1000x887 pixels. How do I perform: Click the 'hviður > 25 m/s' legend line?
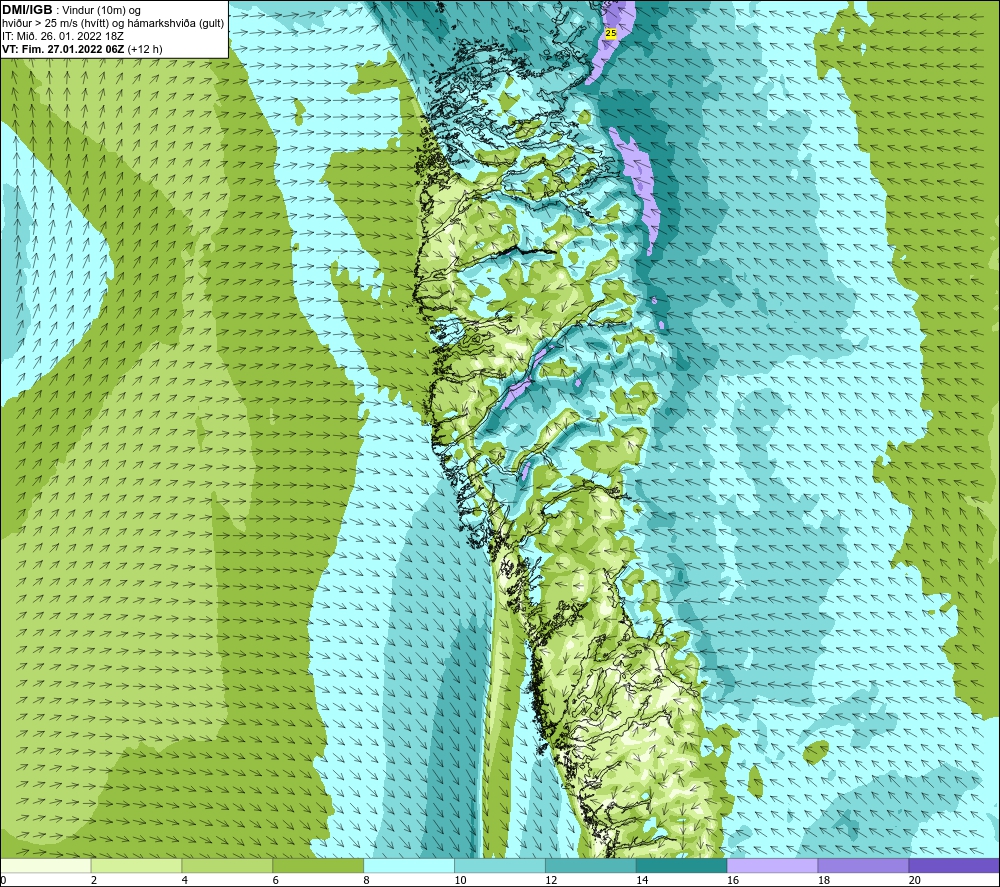click(113, 24)
